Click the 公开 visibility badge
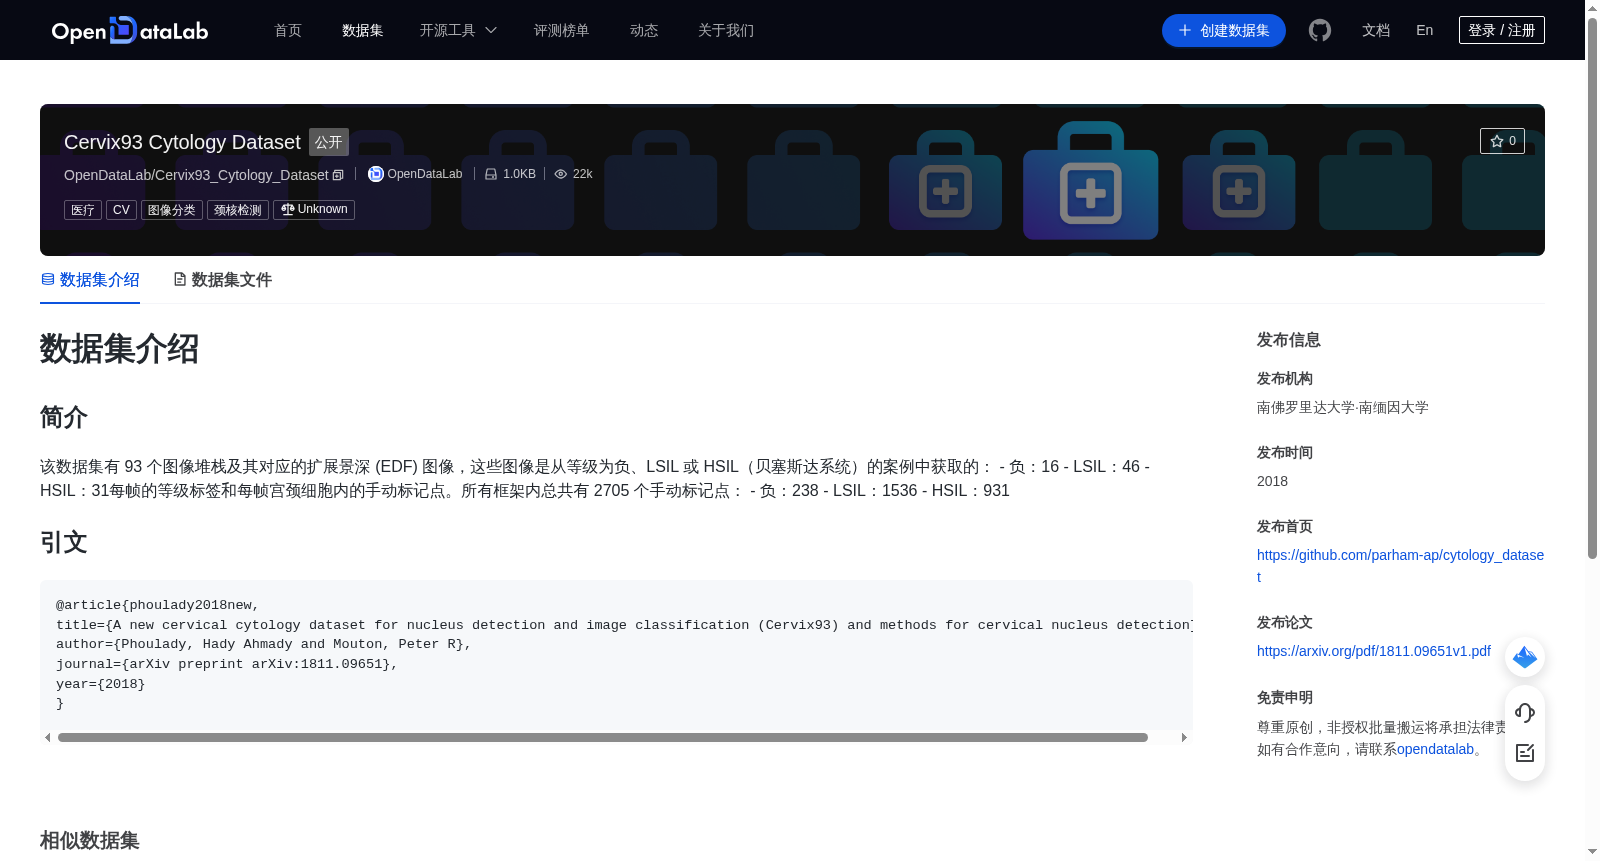The height and width of the screenshot is (861, 1600). point(329,142)
